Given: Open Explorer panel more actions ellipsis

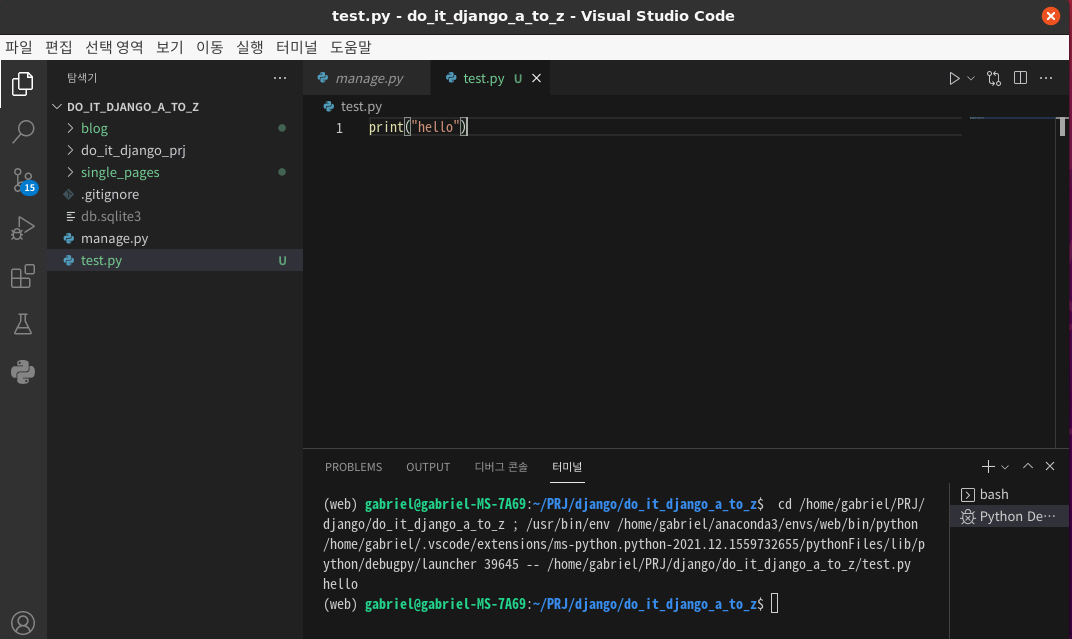Looking at the screenshot, I should (x=280, y=78).
